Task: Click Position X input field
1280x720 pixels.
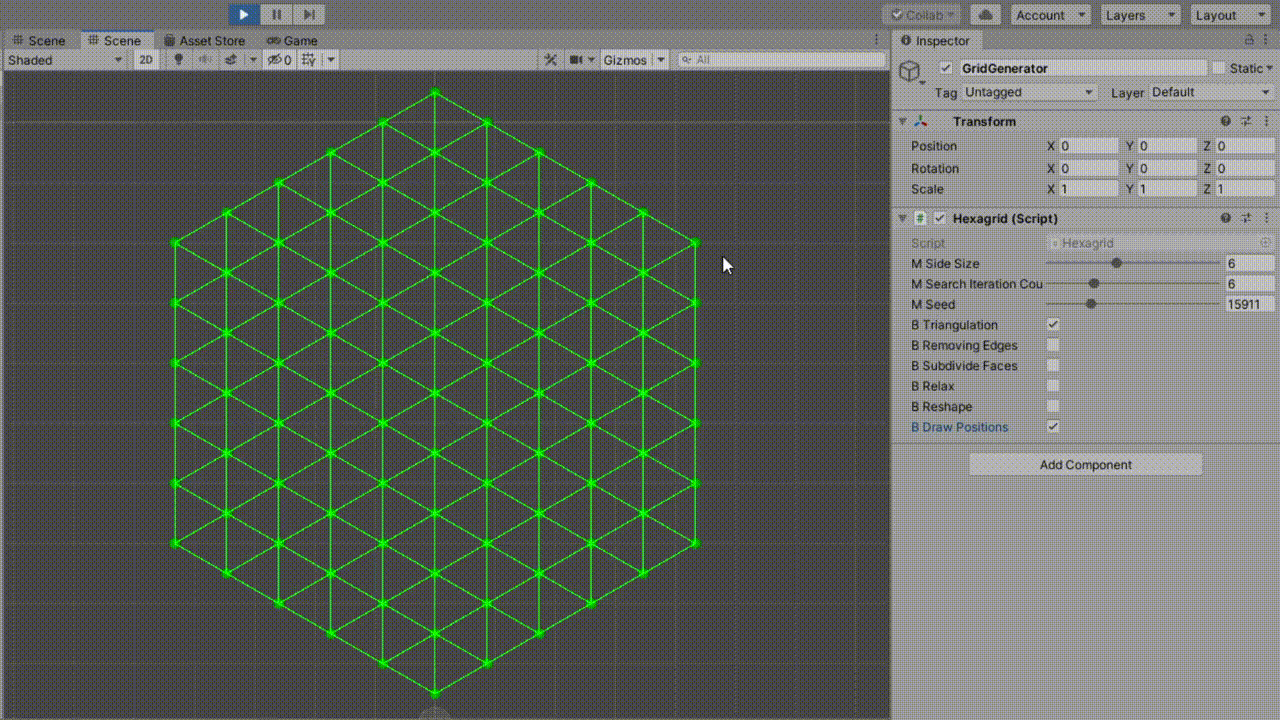Action: (x=1088, y=146)
